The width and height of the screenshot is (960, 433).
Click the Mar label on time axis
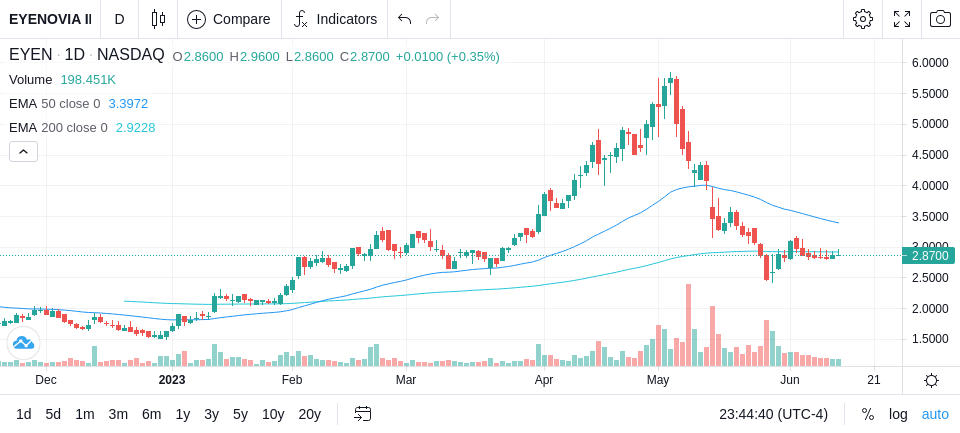pos(405,380)
